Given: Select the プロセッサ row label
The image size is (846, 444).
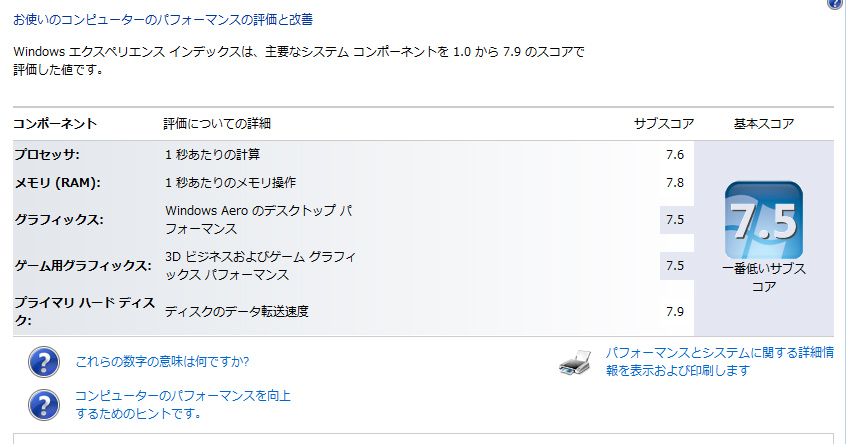Looking at the screenshot, I should tap(47, 155).
